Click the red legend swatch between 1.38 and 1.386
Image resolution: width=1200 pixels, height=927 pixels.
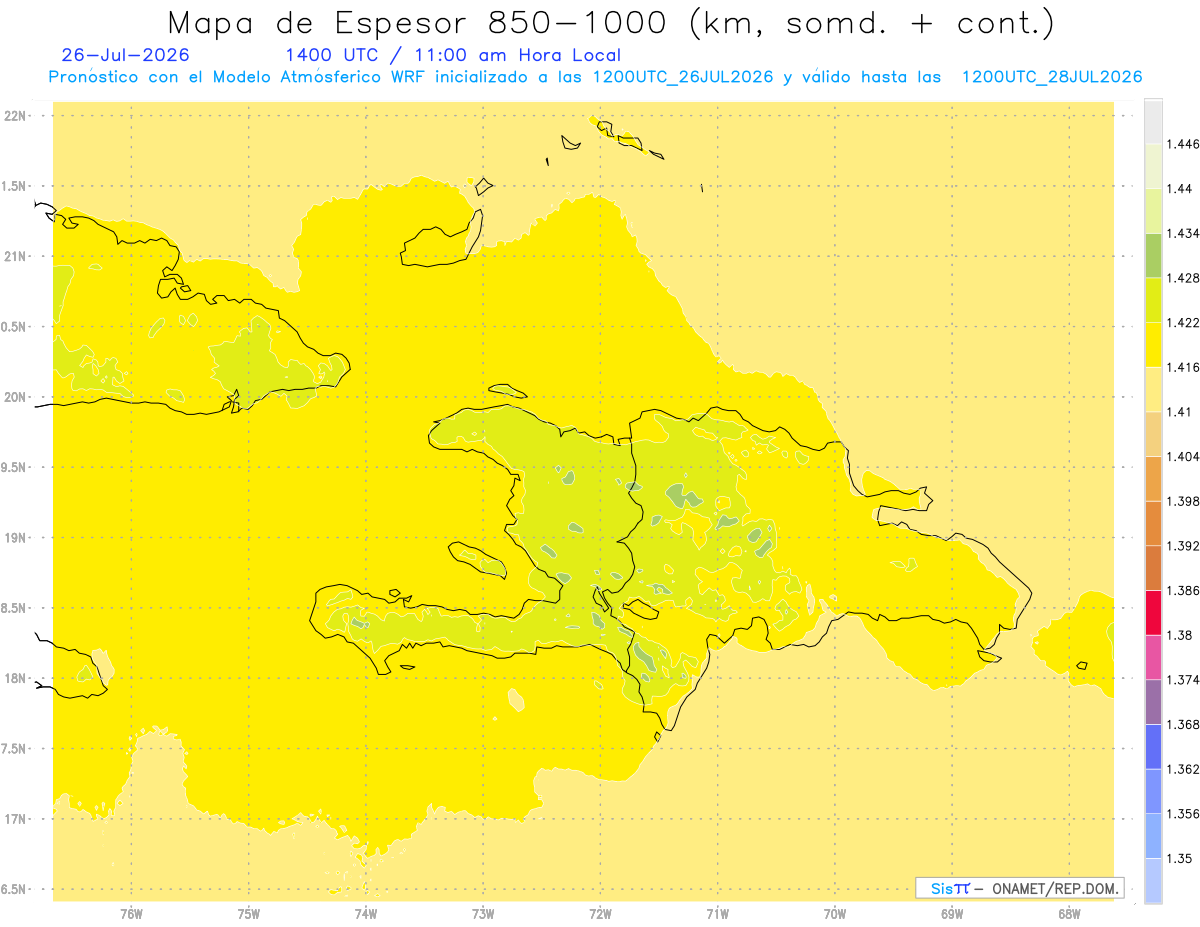click(x=1153, y=612)
